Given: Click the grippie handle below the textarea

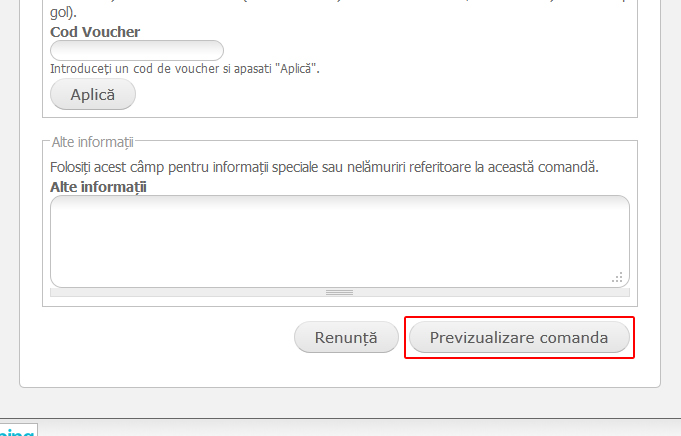Looking at the screenshot, I should point(340,292).
